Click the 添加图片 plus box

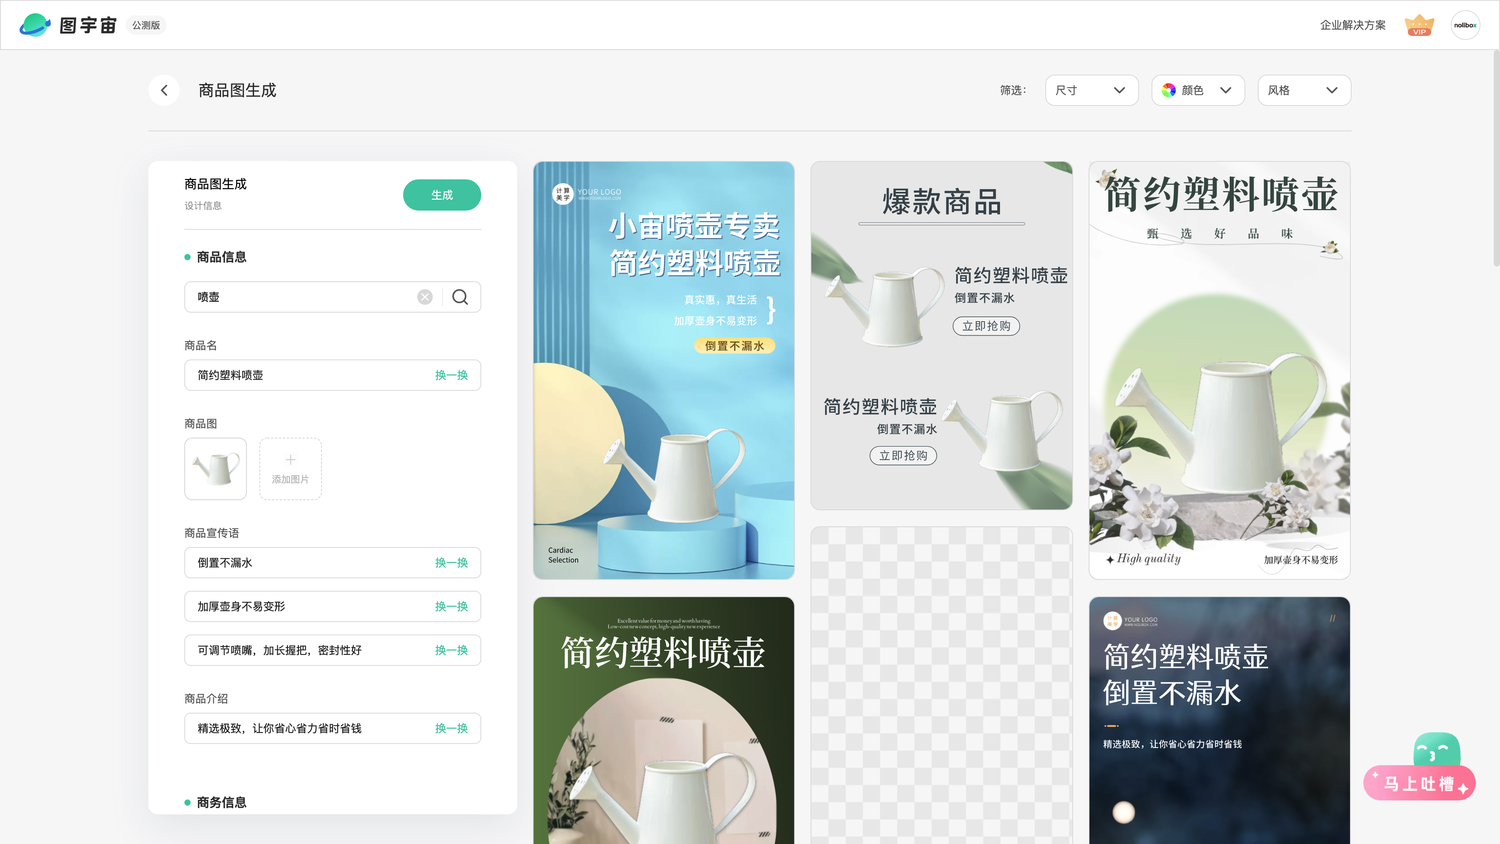(290, 469)
